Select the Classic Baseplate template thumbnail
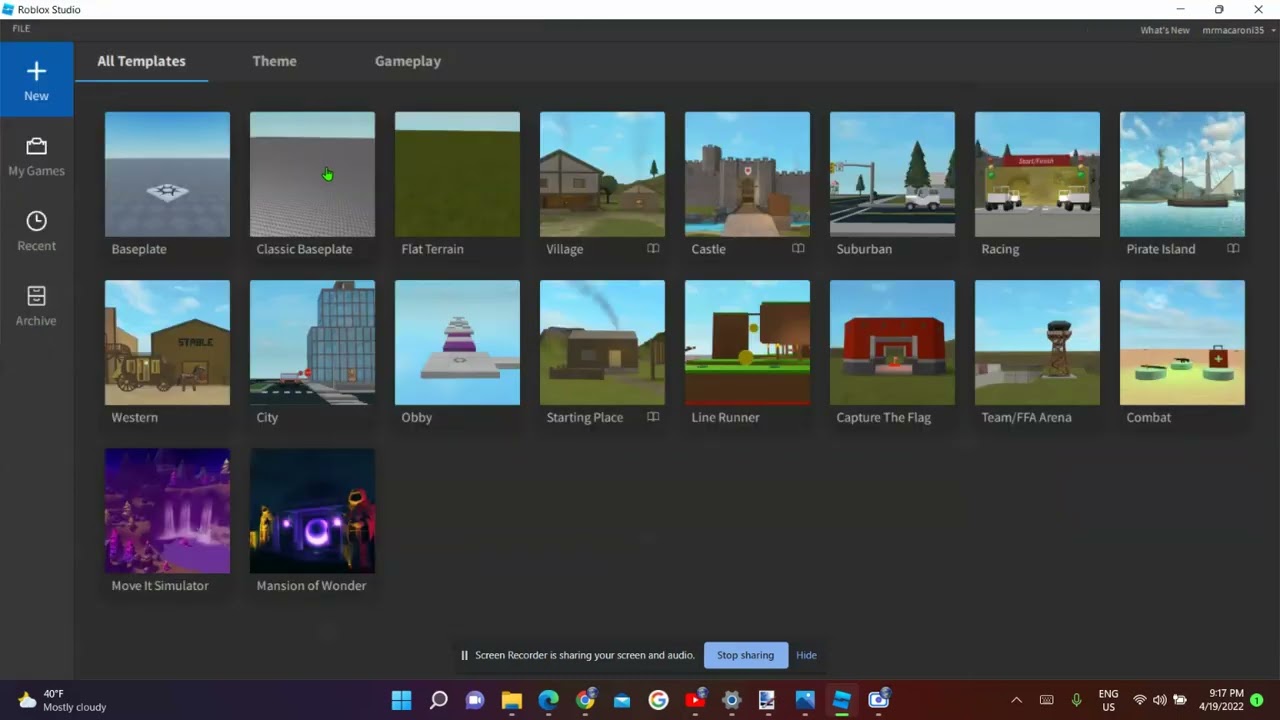 click(x=312, y=174)
